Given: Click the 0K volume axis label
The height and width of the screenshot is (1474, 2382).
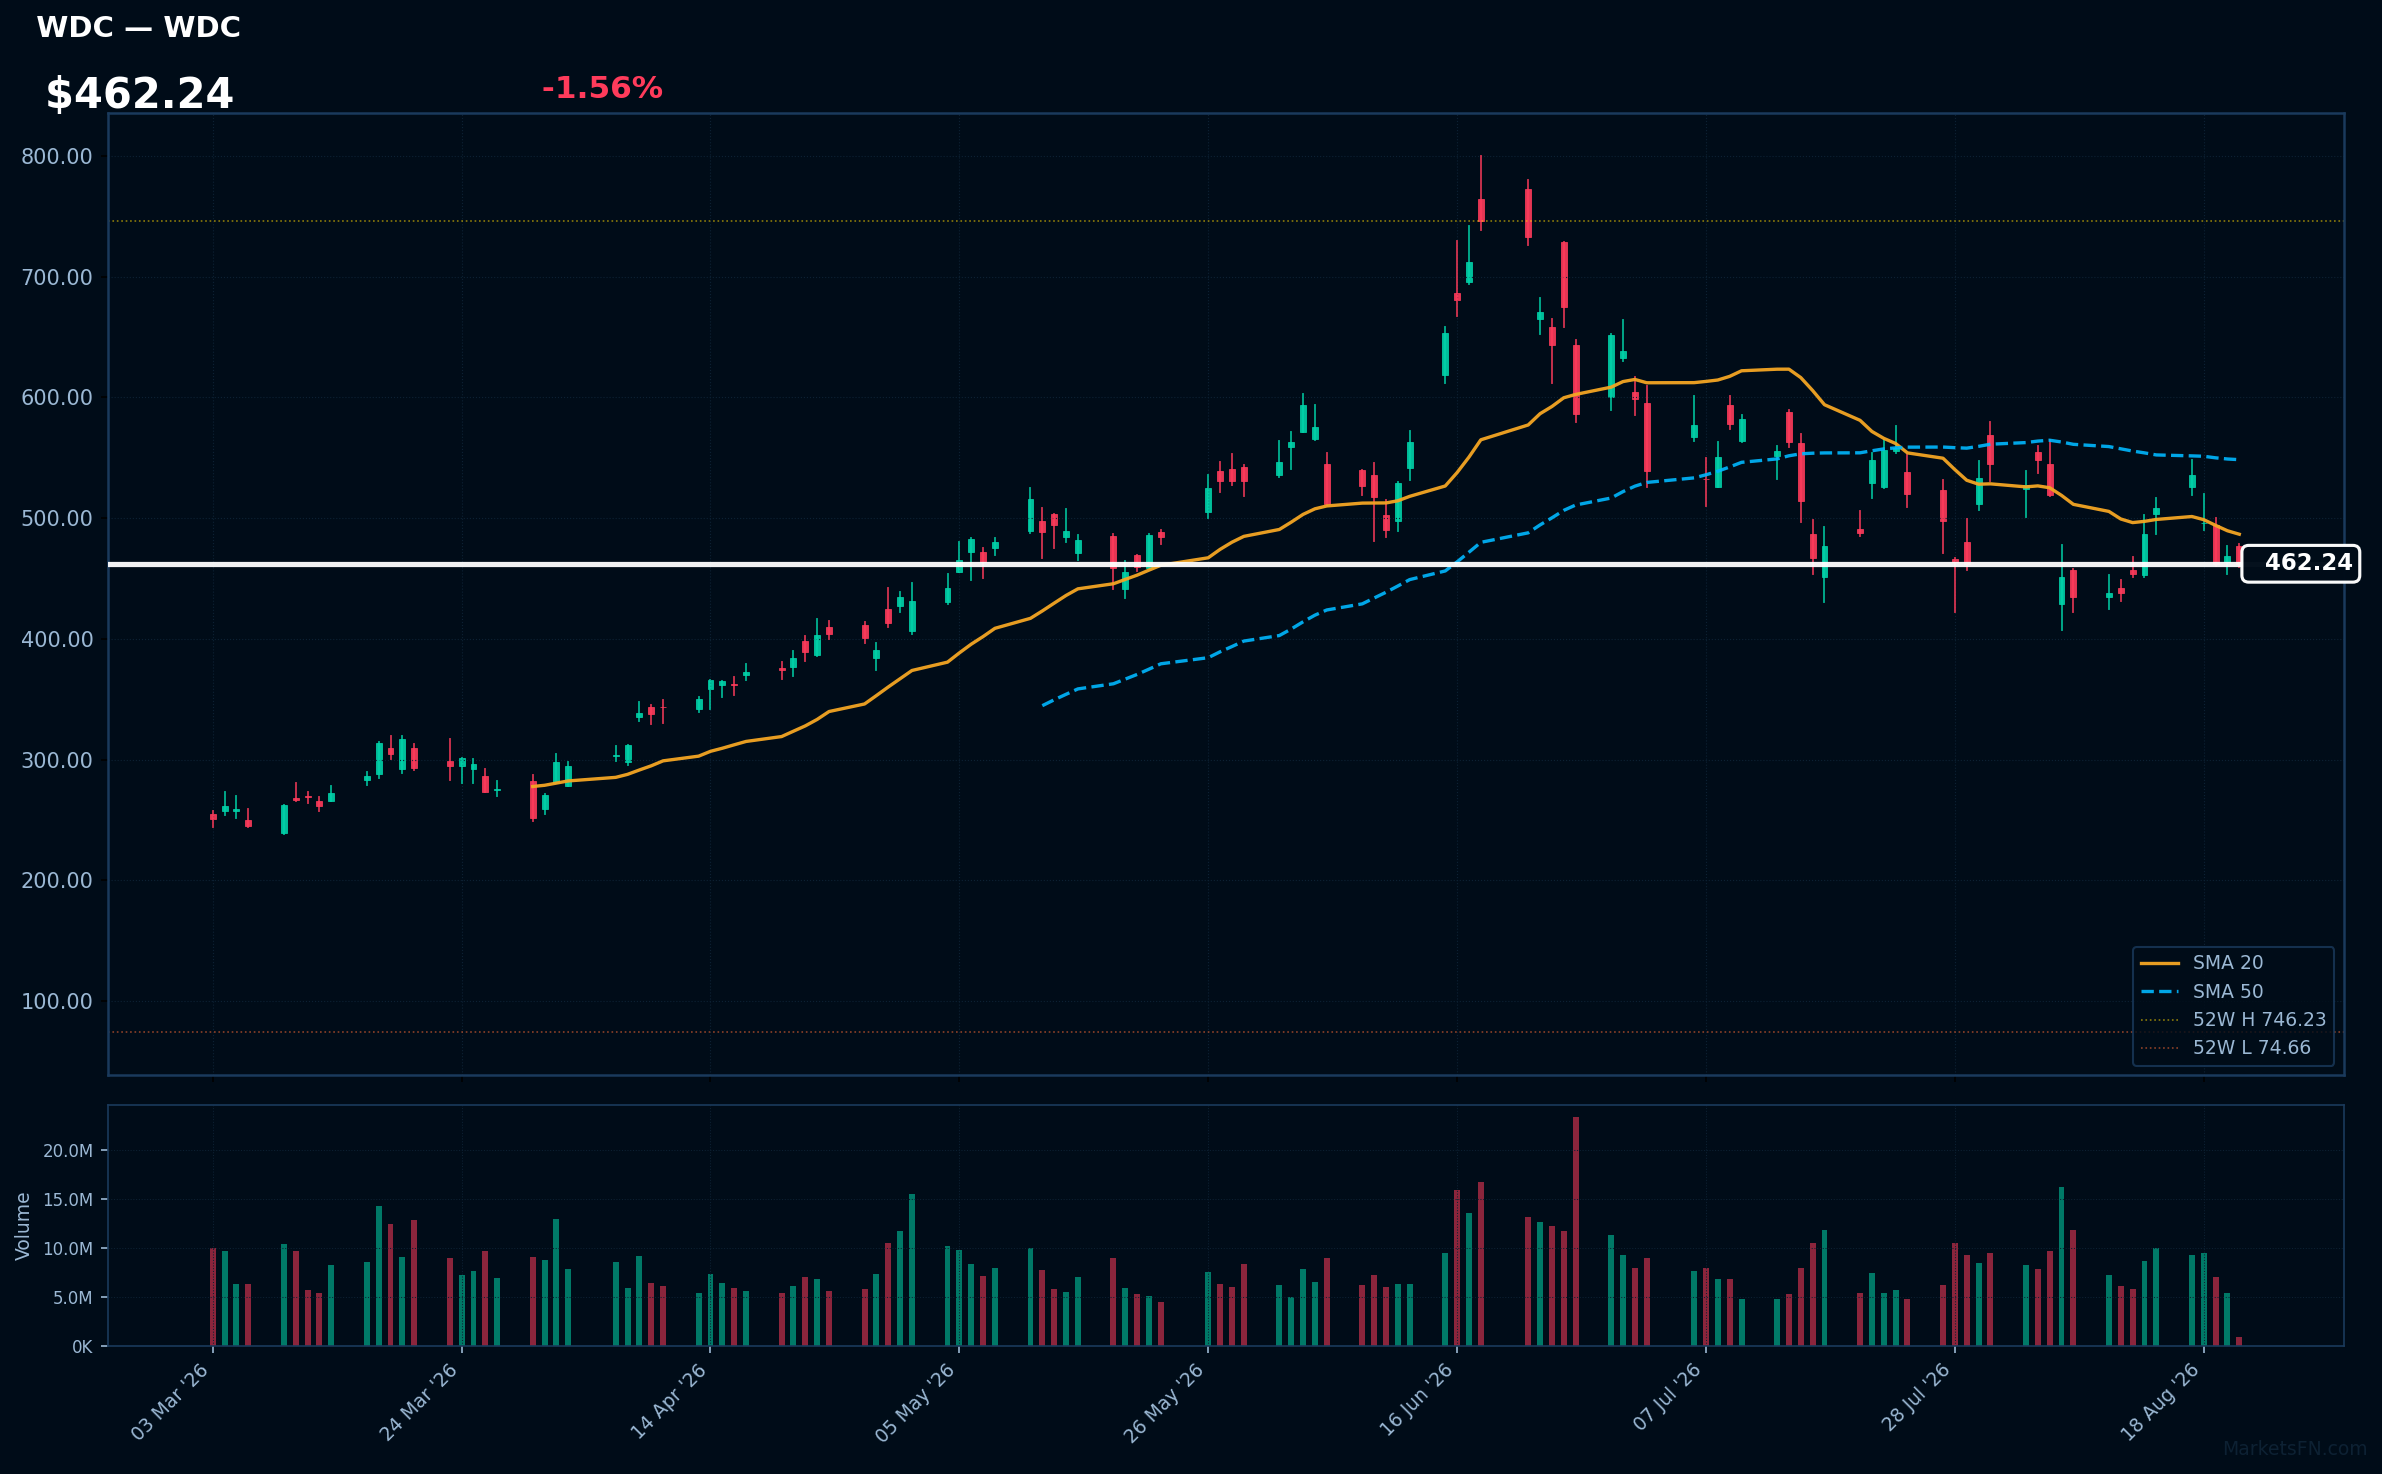Looking at the screenshot, I should point(82,1347).
